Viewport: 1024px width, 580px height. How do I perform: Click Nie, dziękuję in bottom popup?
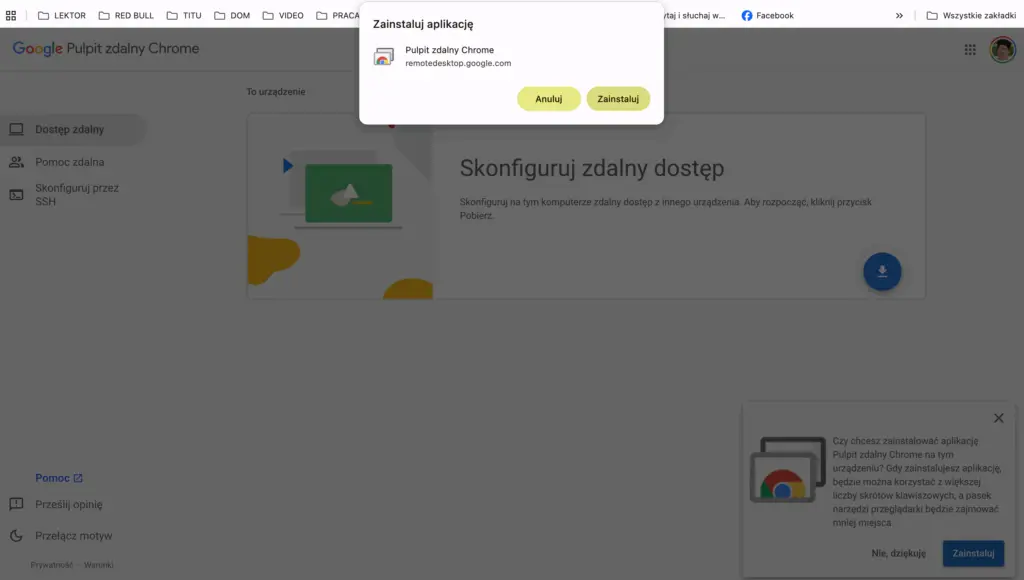click(898, 553)
